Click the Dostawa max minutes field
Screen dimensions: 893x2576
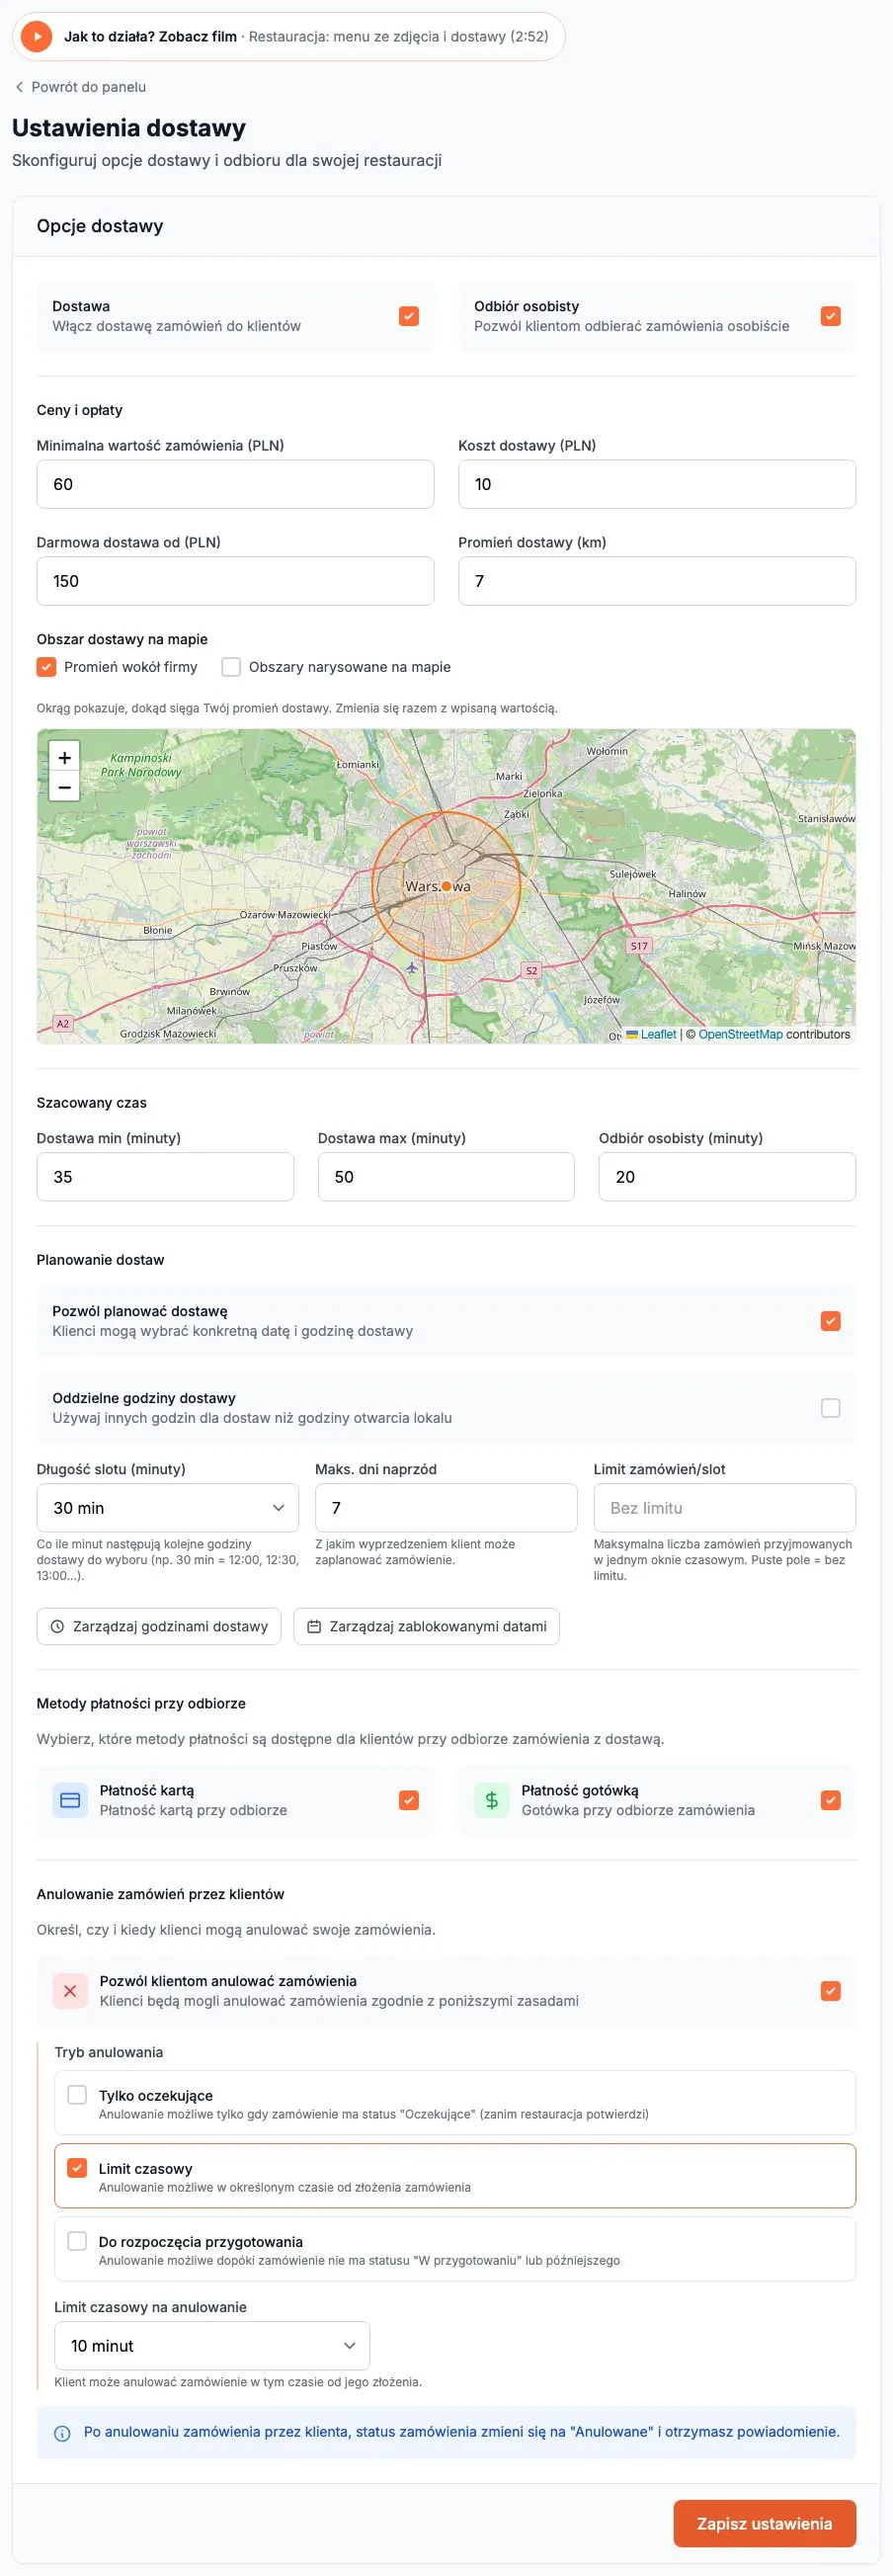446,1177
